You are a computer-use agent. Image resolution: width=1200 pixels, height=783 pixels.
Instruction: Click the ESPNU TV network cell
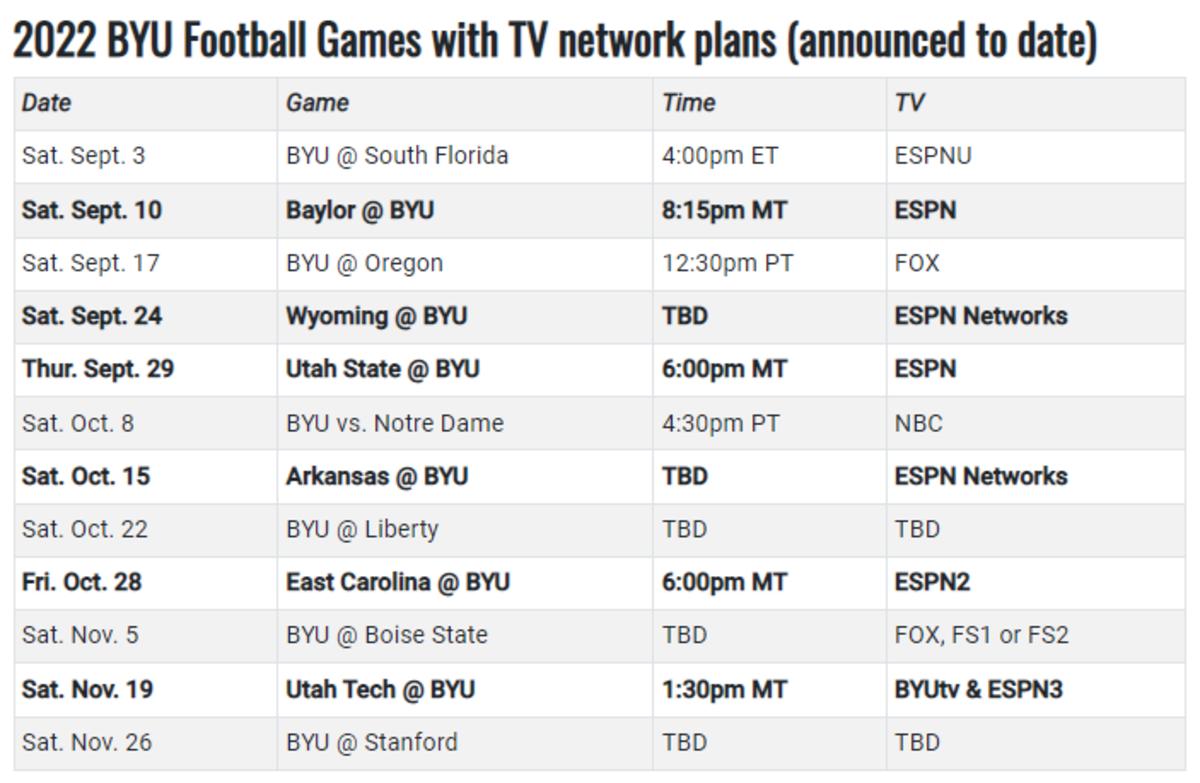(x=933, y=156)
